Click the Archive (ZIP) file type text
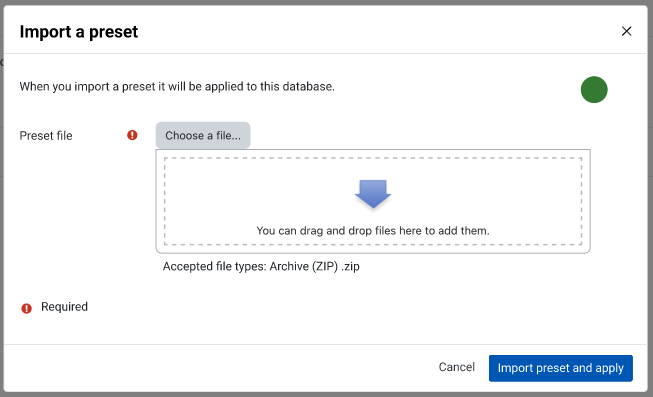653x397 pixels. tap(304, 266)
